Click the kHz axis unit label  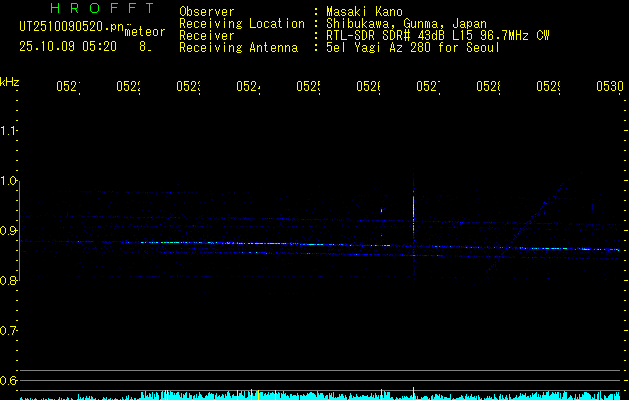tap(10, 82)
